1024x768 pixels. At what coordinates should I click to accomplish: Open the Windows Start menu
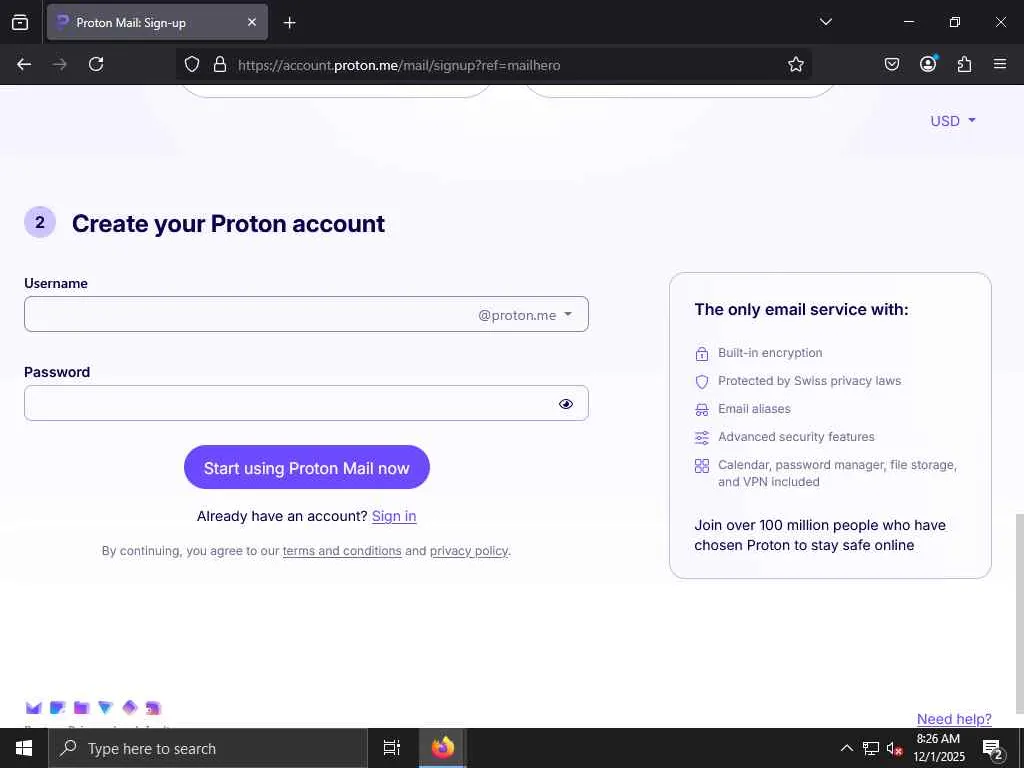pyautogui.click(x=24, y=748)
